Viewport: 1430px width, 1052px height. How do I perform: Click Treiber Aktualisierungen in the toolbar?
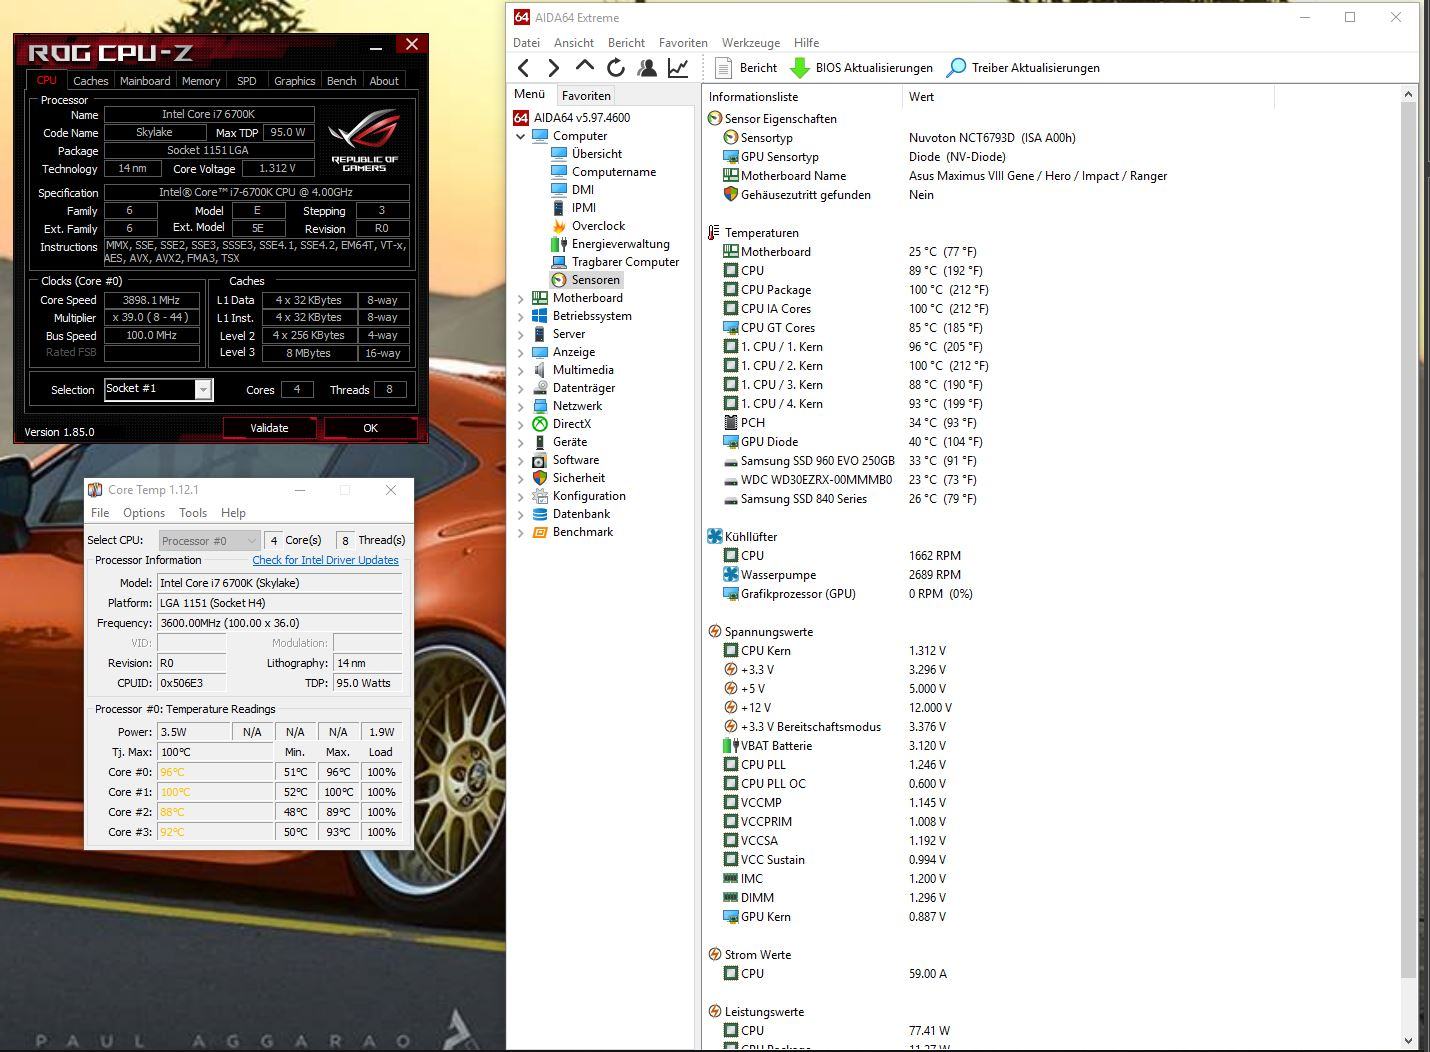1023,68
